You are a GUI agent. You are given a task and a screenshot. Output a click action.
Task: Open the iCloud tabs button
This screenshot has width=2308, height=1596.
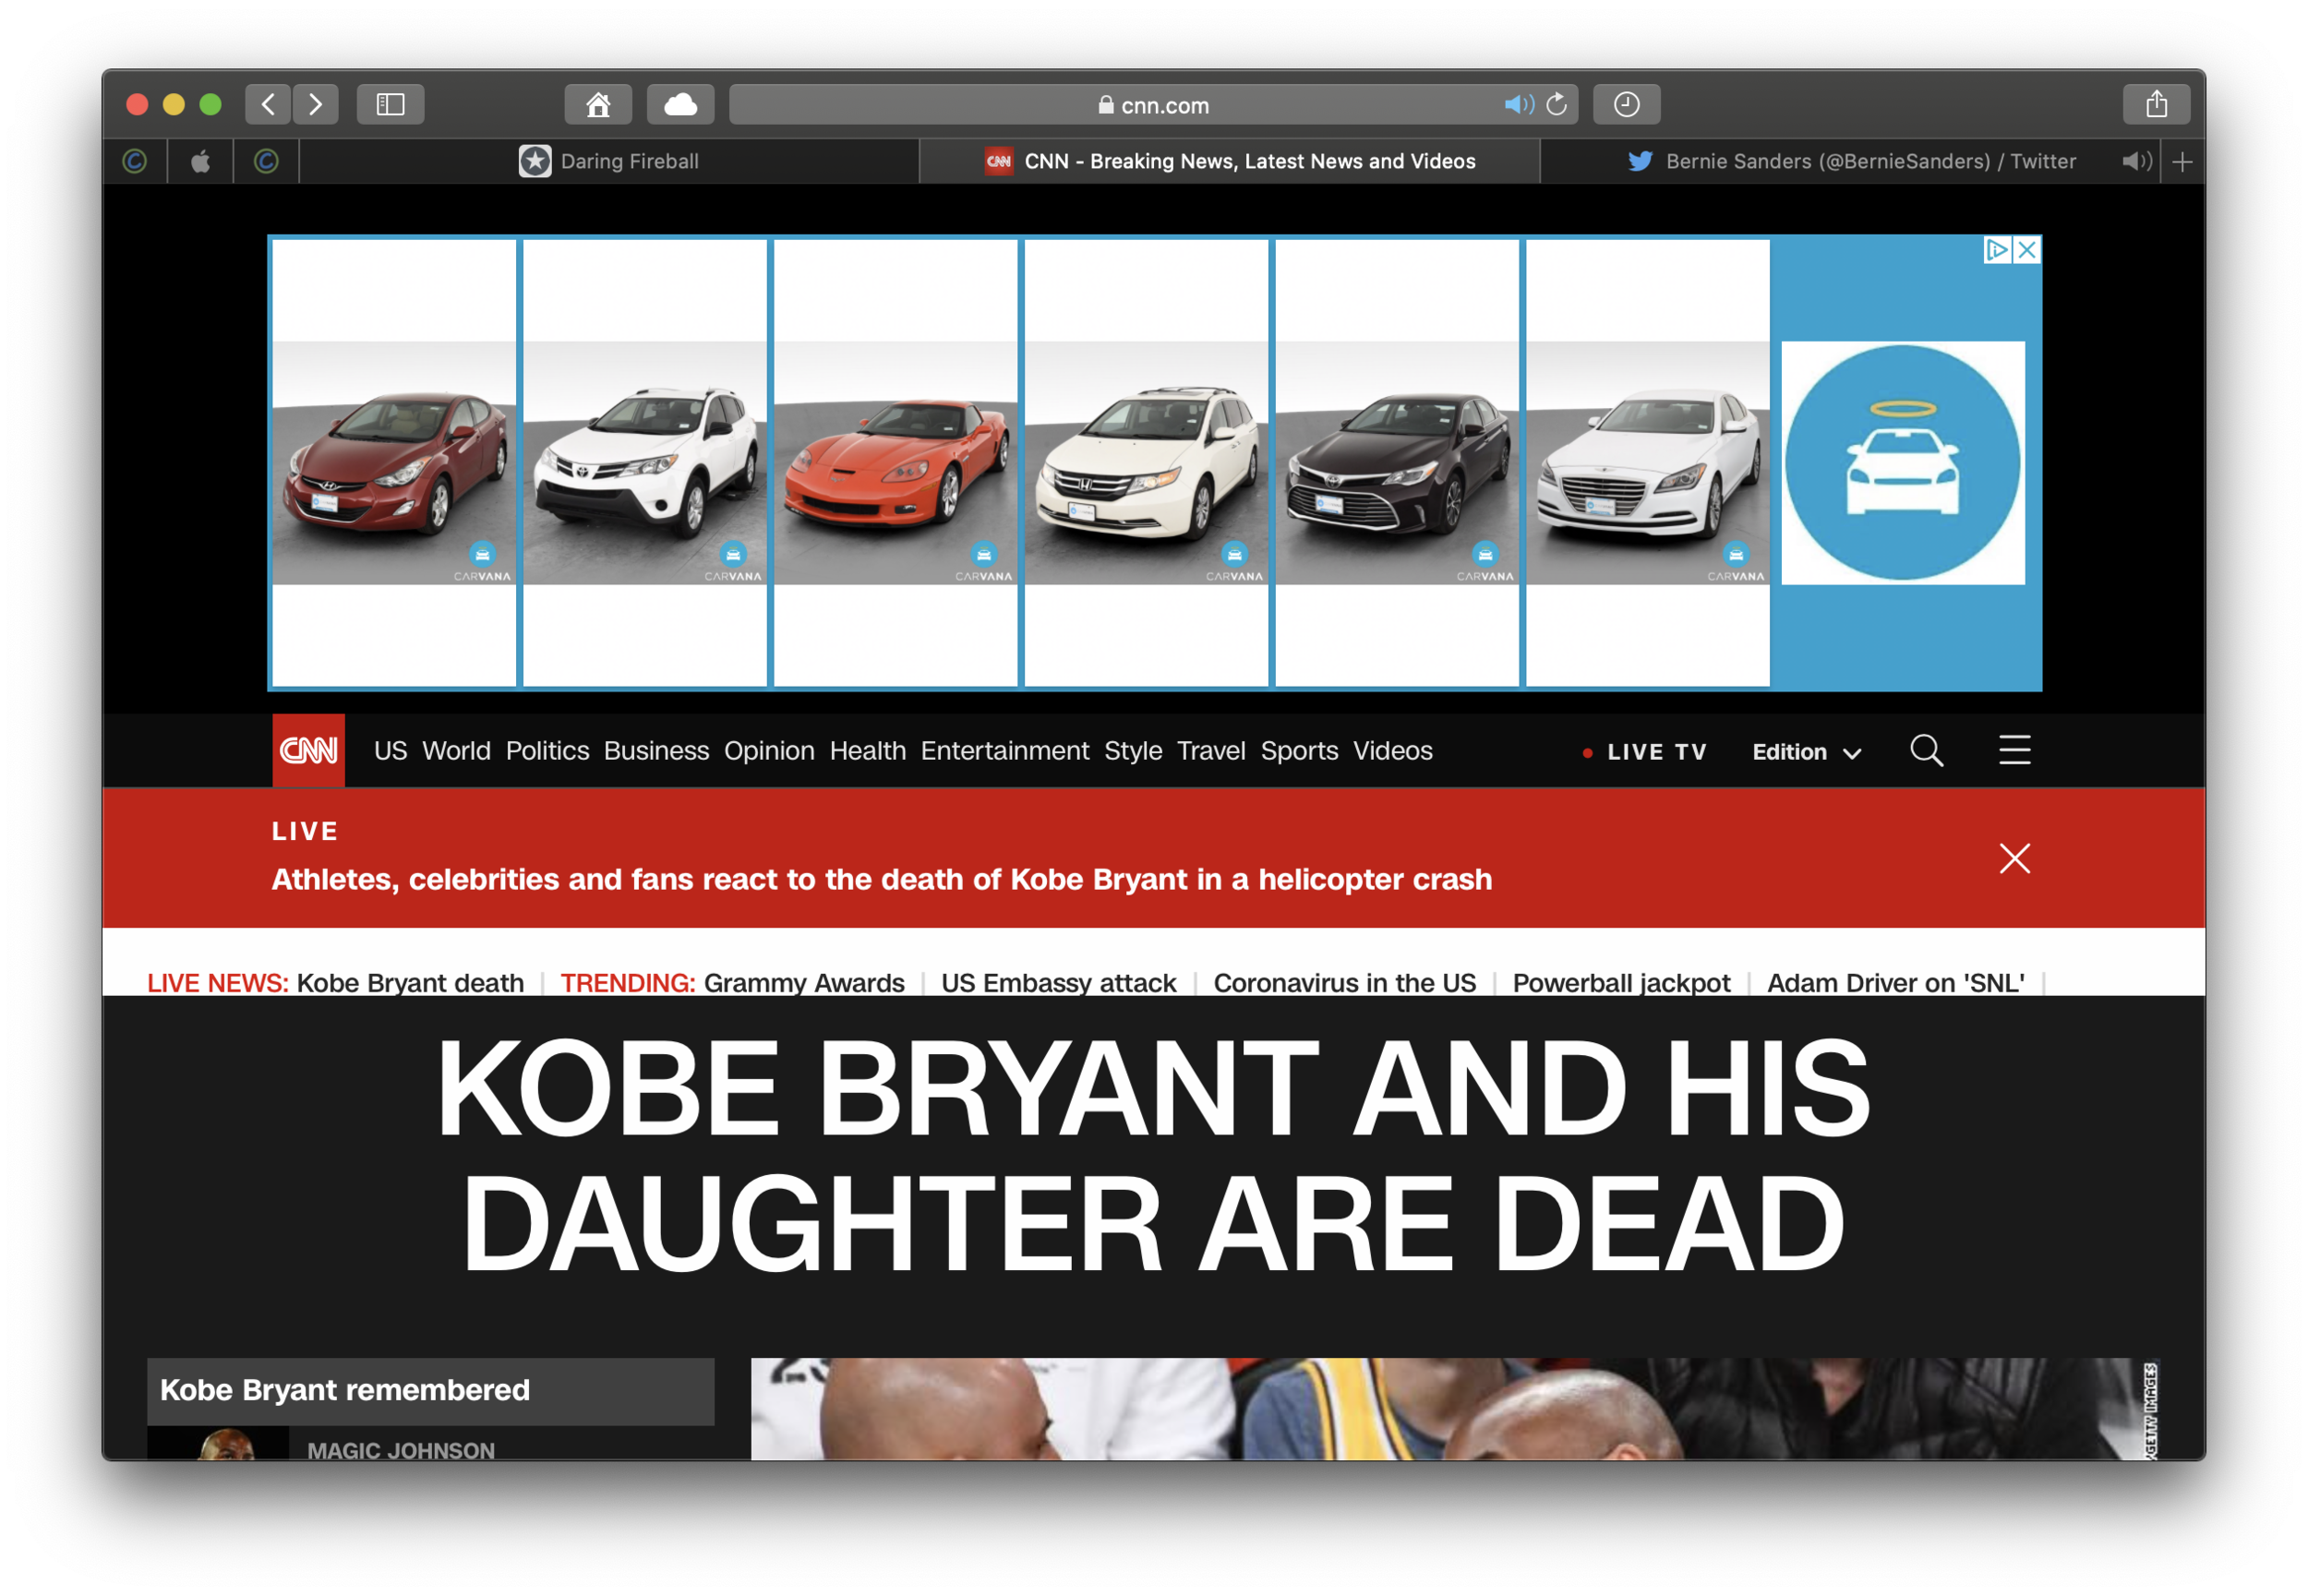pos(680,104)
